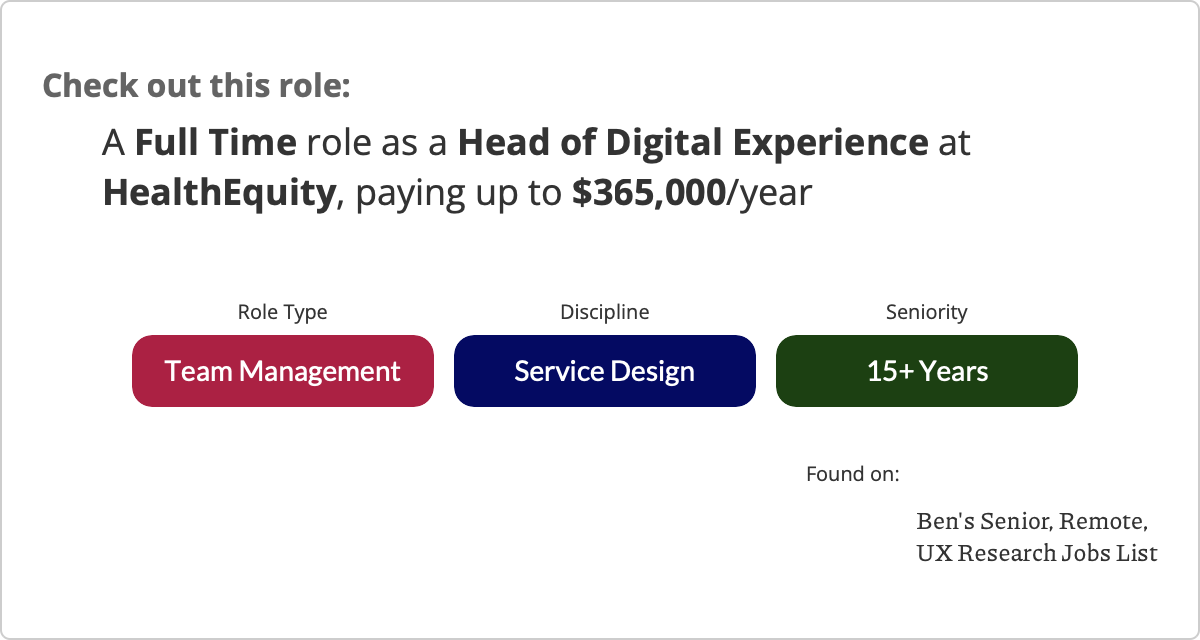Screen dimensions: 1200x640
Task: Click the bold 'Full Time' text
Action: [x=216, y=143]
